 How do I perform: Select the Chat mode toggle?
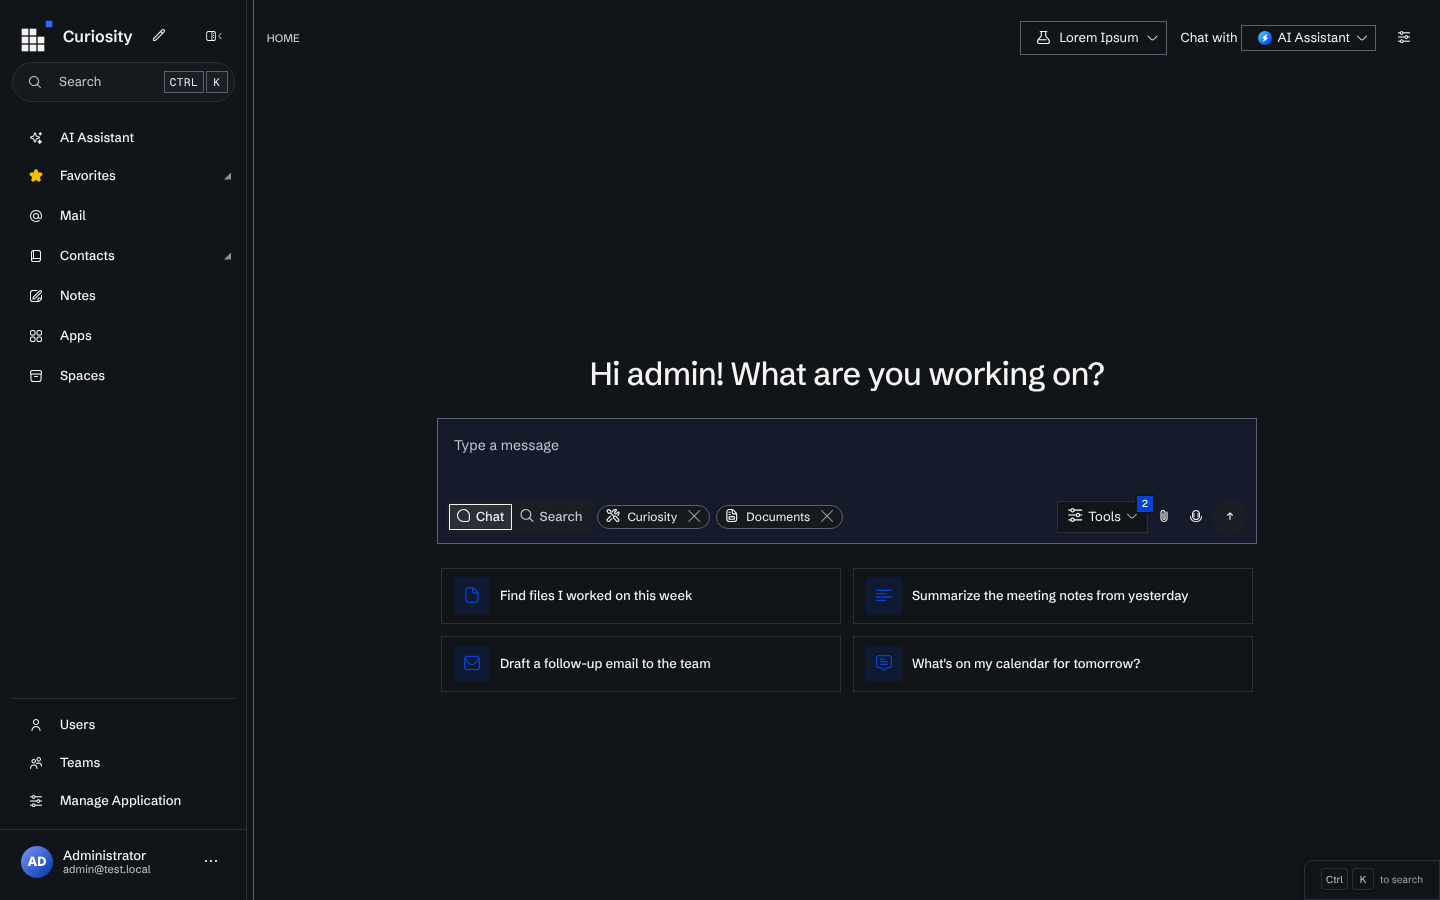click(x=480, y=517)
